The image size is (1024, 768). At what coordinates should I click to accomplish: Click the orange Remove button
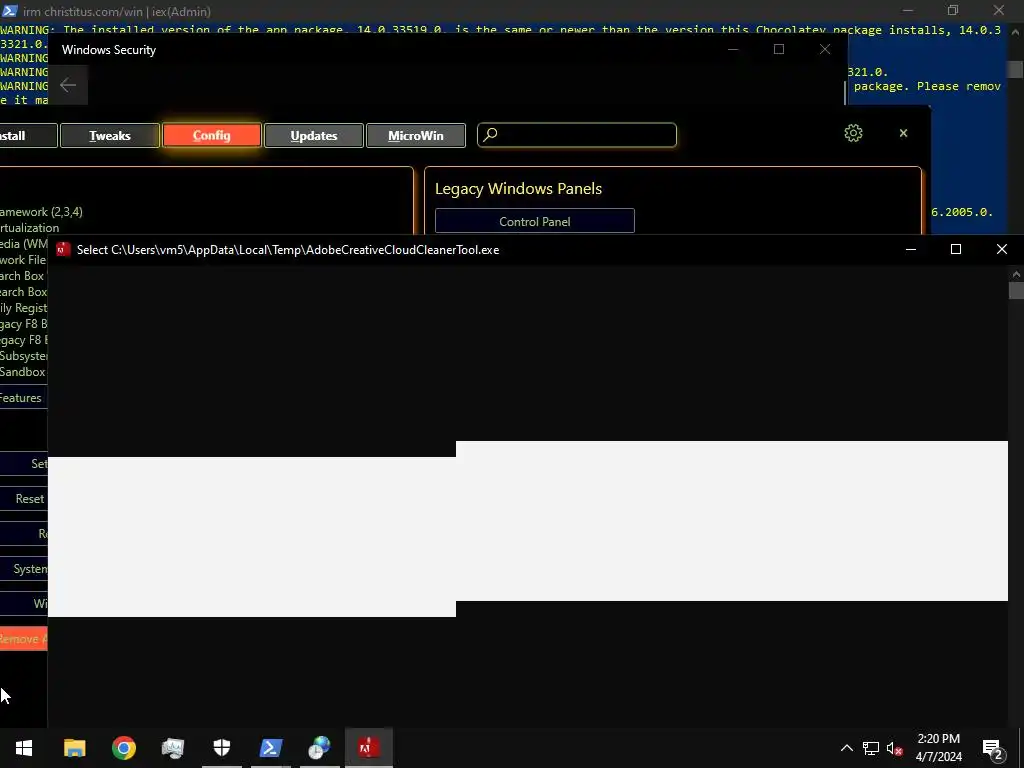(24, 639)
